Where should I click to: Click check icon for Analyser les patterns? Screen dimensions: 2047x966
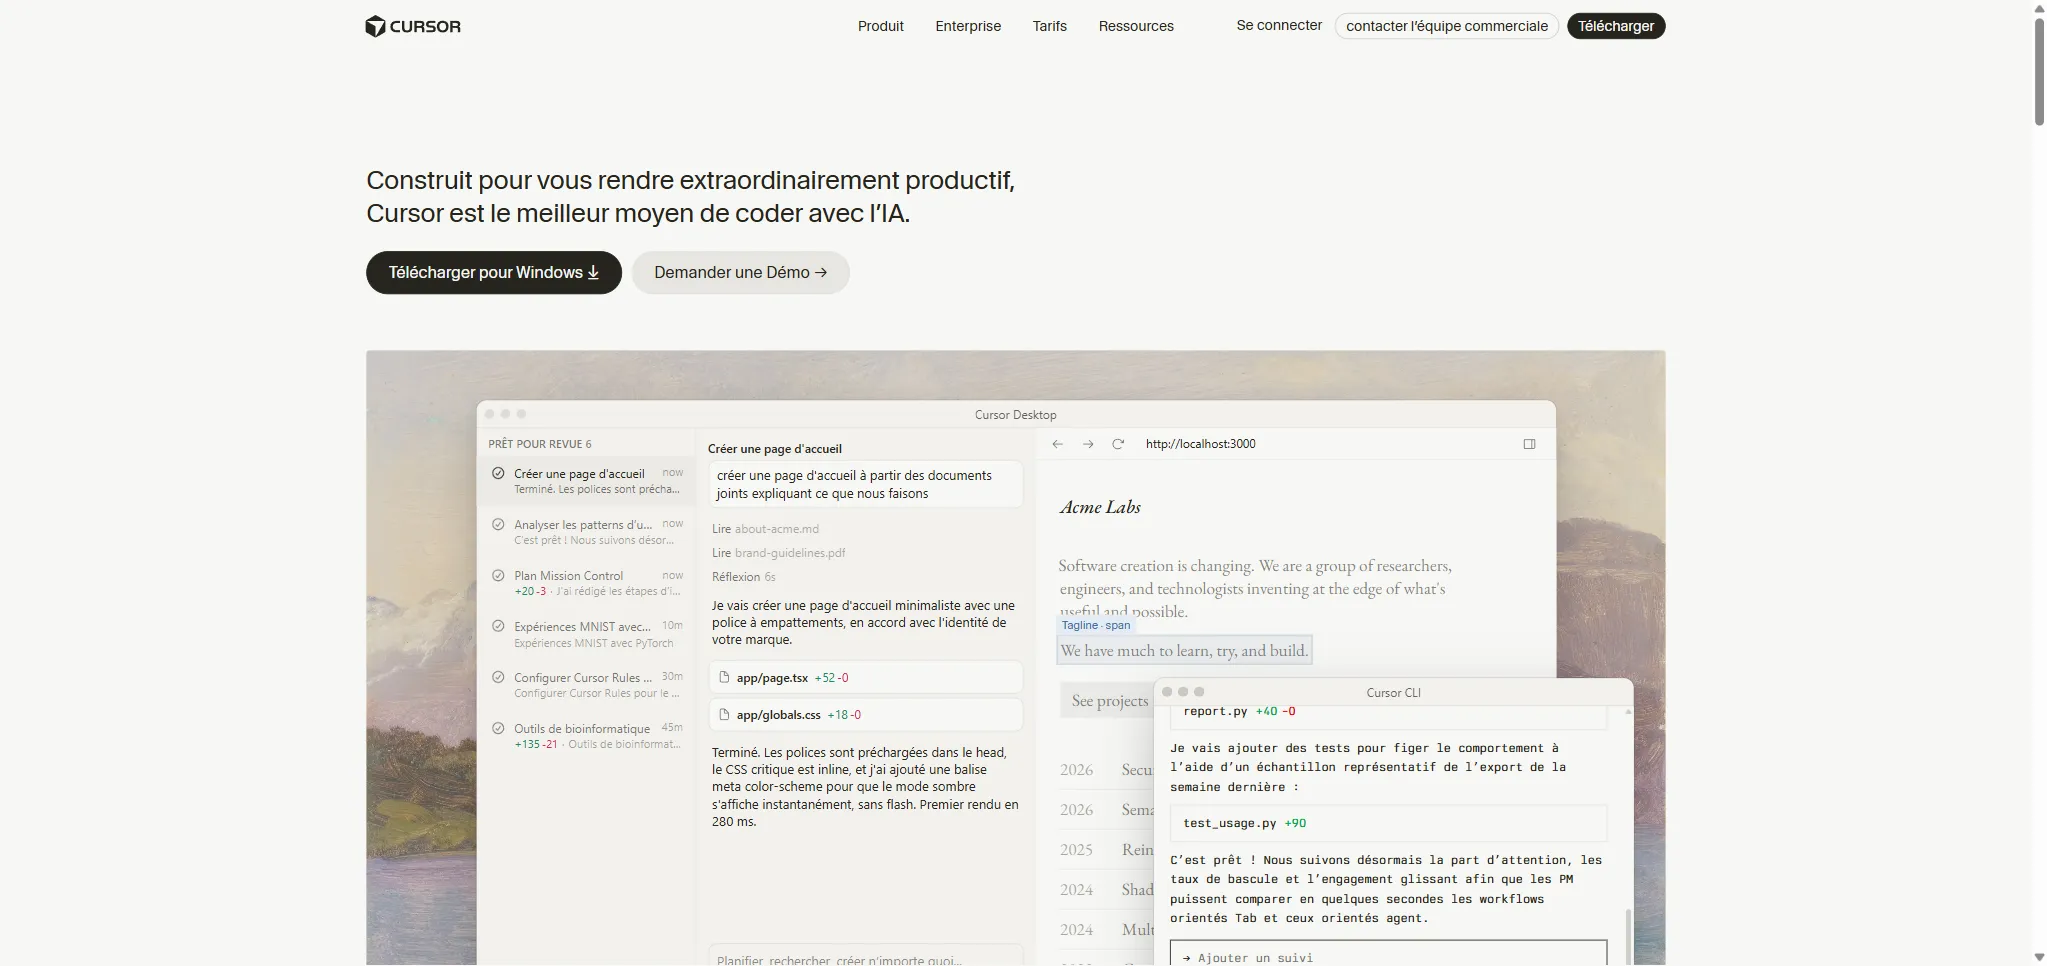(498, 524)
